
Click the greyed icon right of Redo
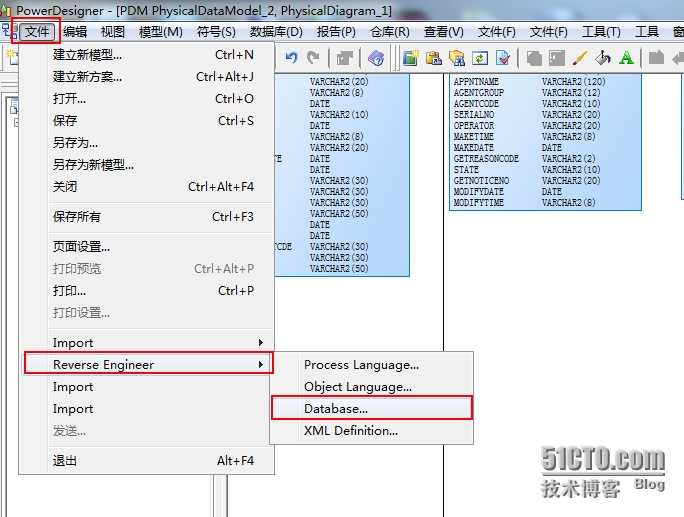(345, 58)
